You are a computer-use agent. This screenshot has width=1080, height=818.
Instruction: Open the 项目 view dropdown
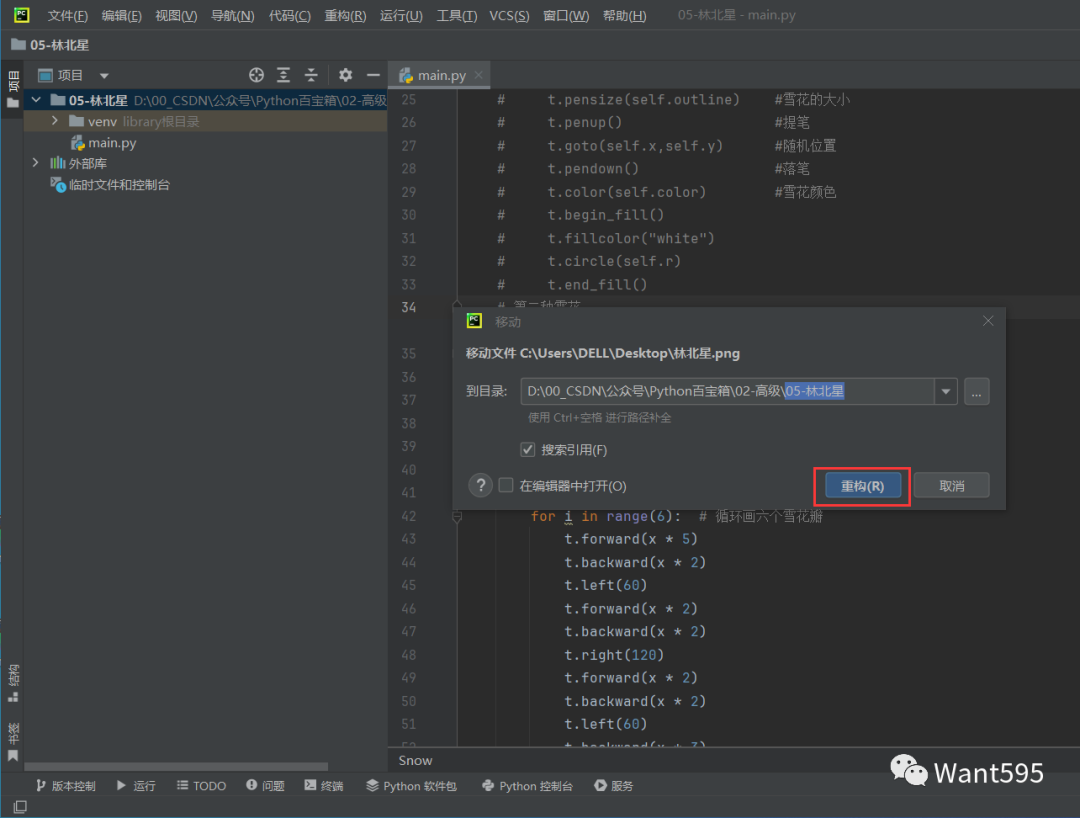tap(104, 76)
